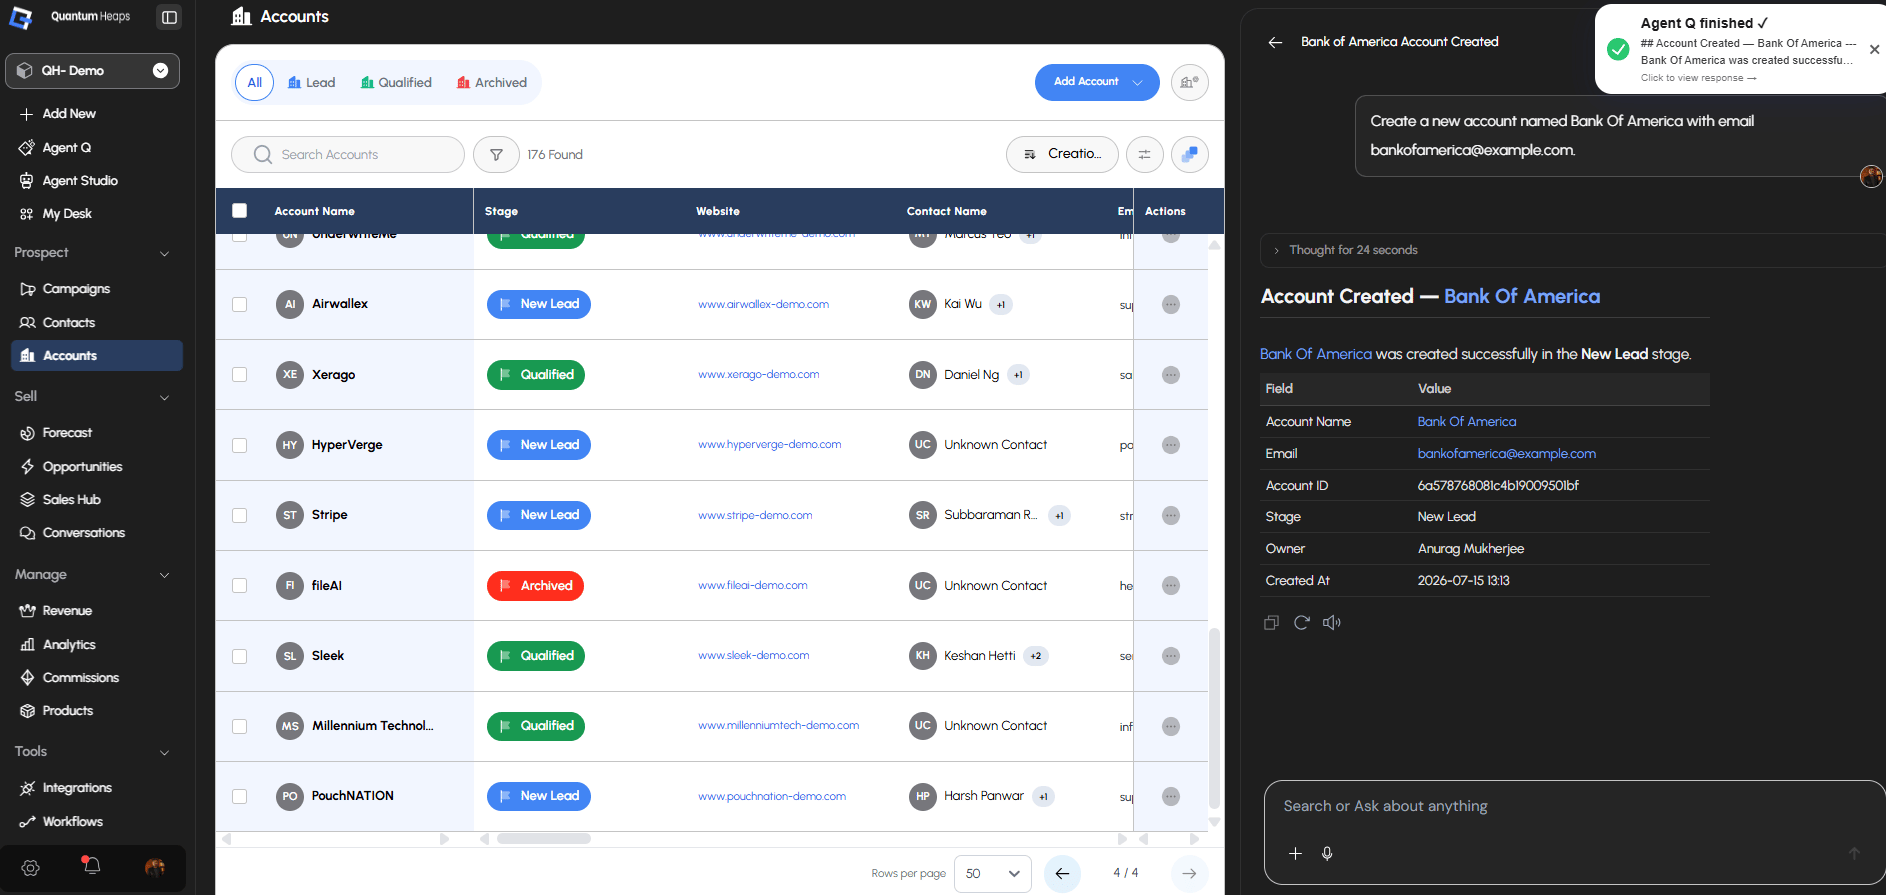Open the rows per page dropdown
Screen dimensions: 1886x895
point(993,873)
